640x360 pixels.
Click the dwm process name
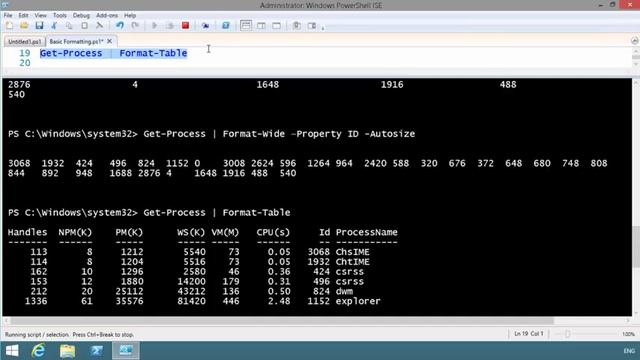click(344, 291)
